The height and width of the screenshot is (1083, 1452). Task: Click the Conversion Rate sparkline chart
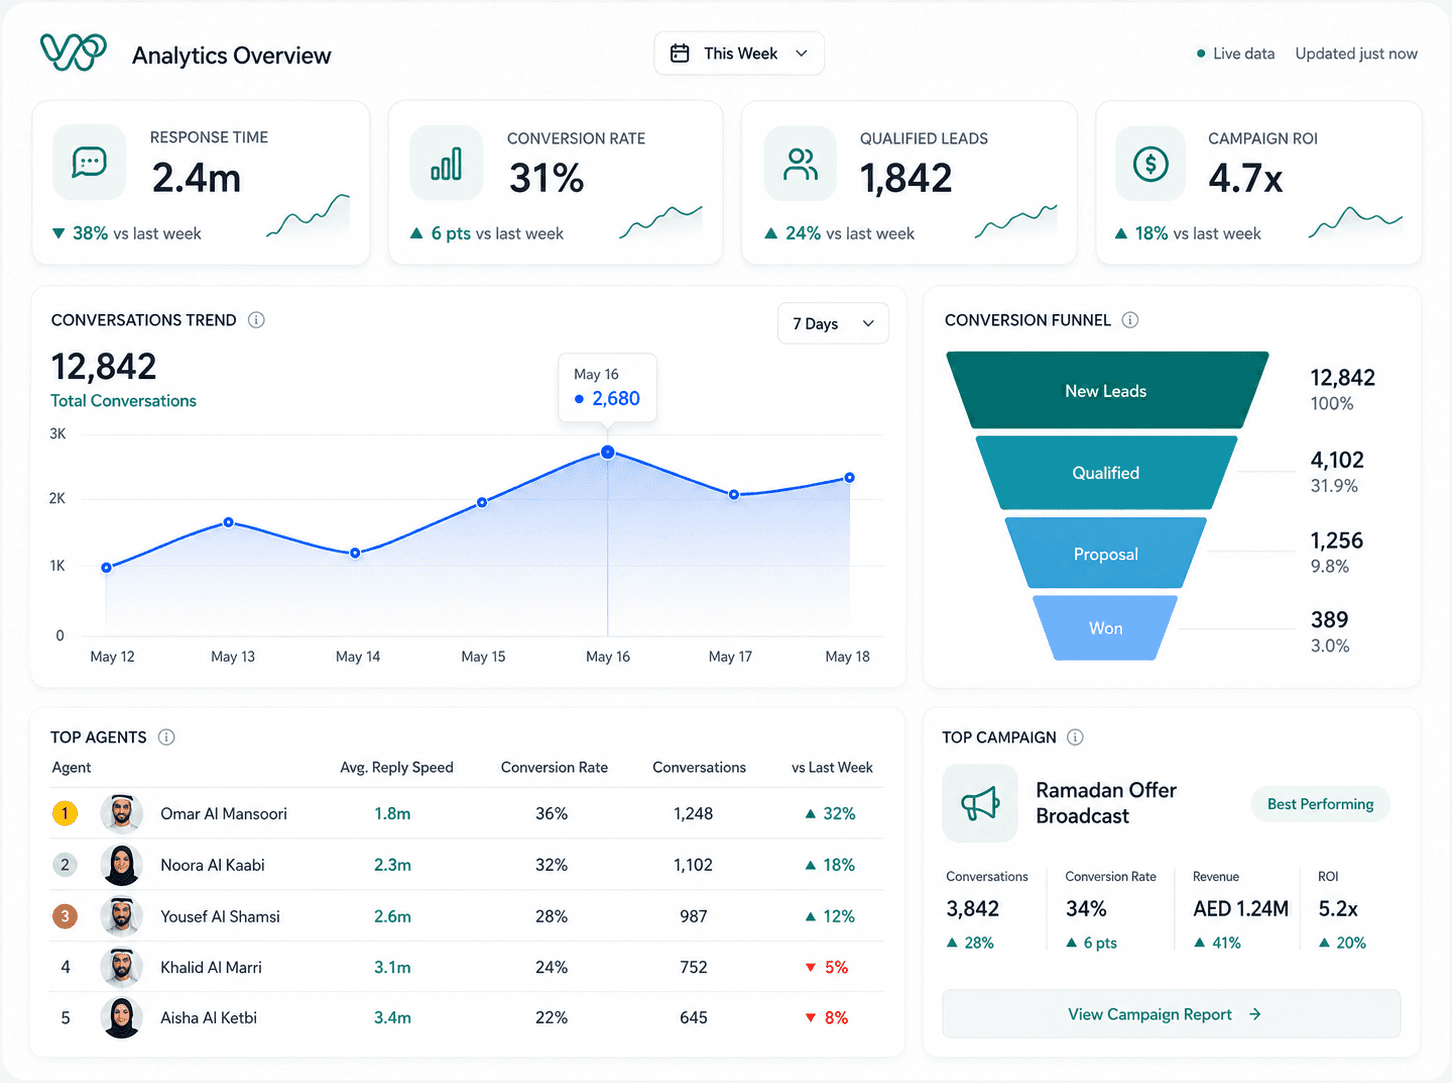tap(661, 222)
